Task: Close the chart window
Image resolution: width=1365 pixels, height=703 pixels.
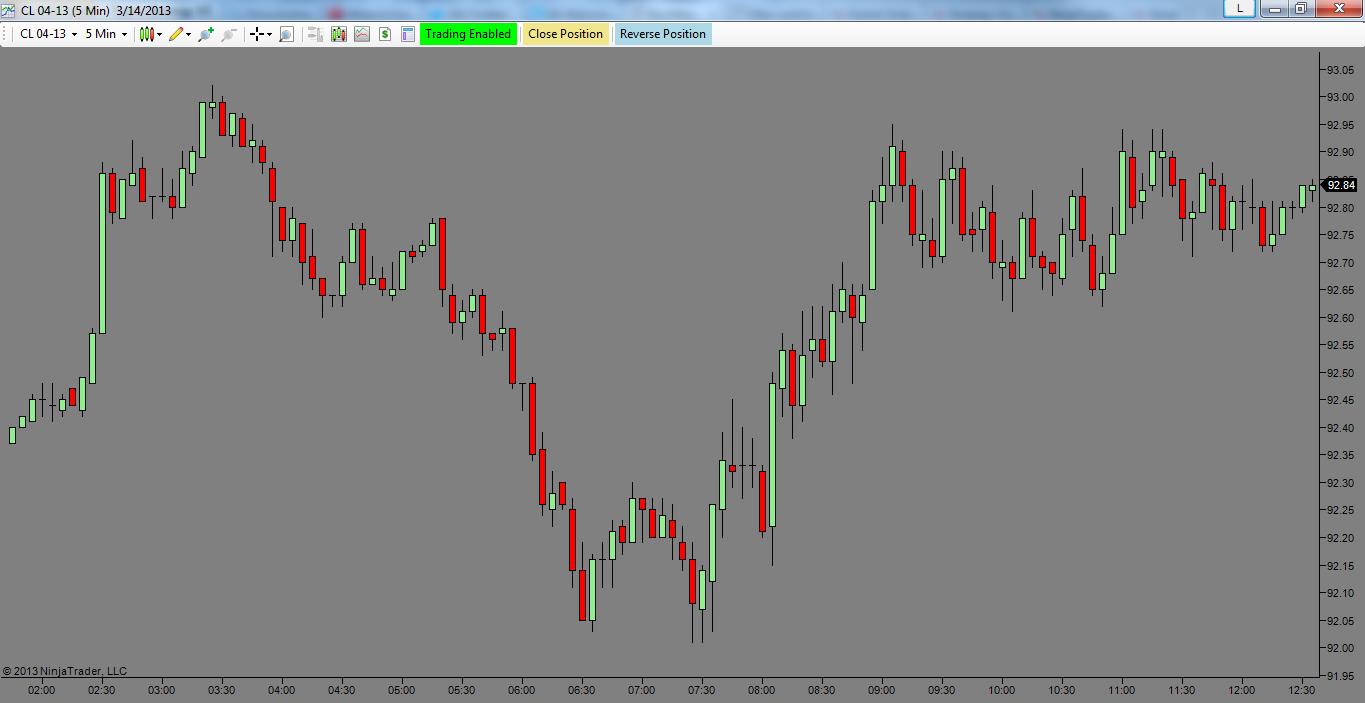Action: [x=1338, y=8]
